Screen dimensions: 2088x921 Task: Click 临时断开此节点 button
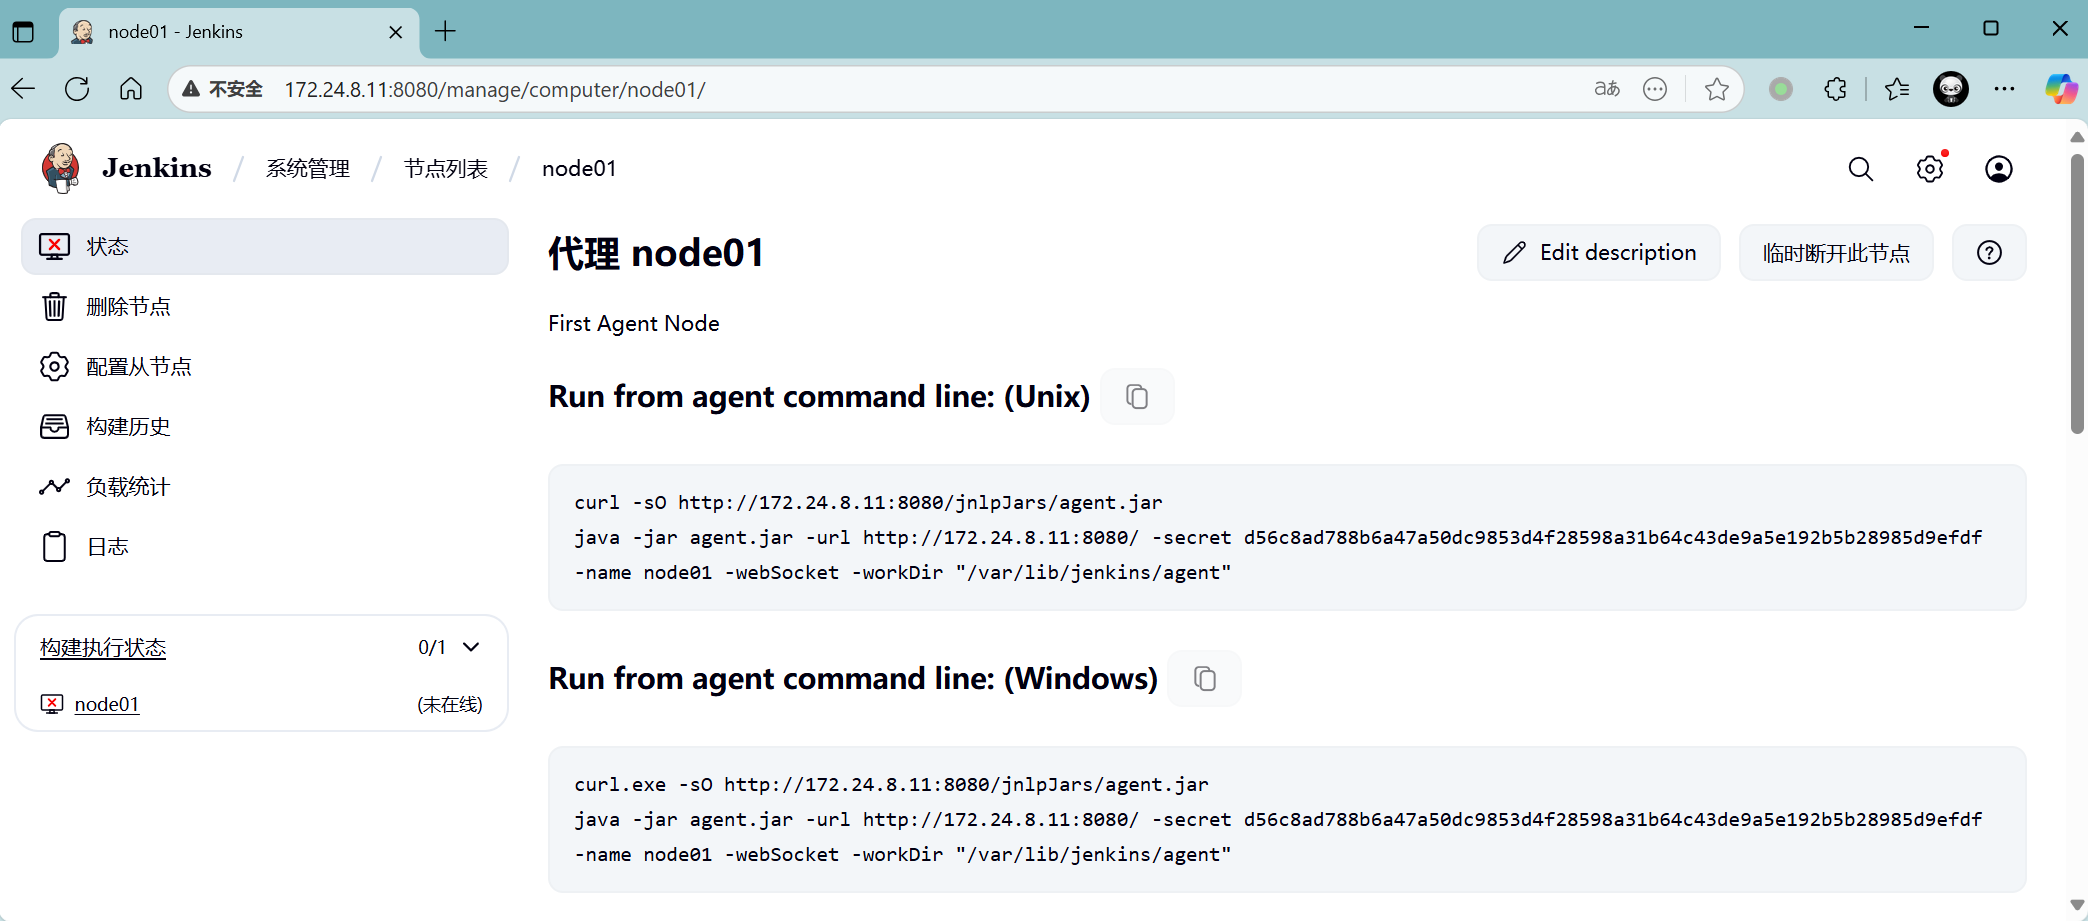[x=1836, y=253]
